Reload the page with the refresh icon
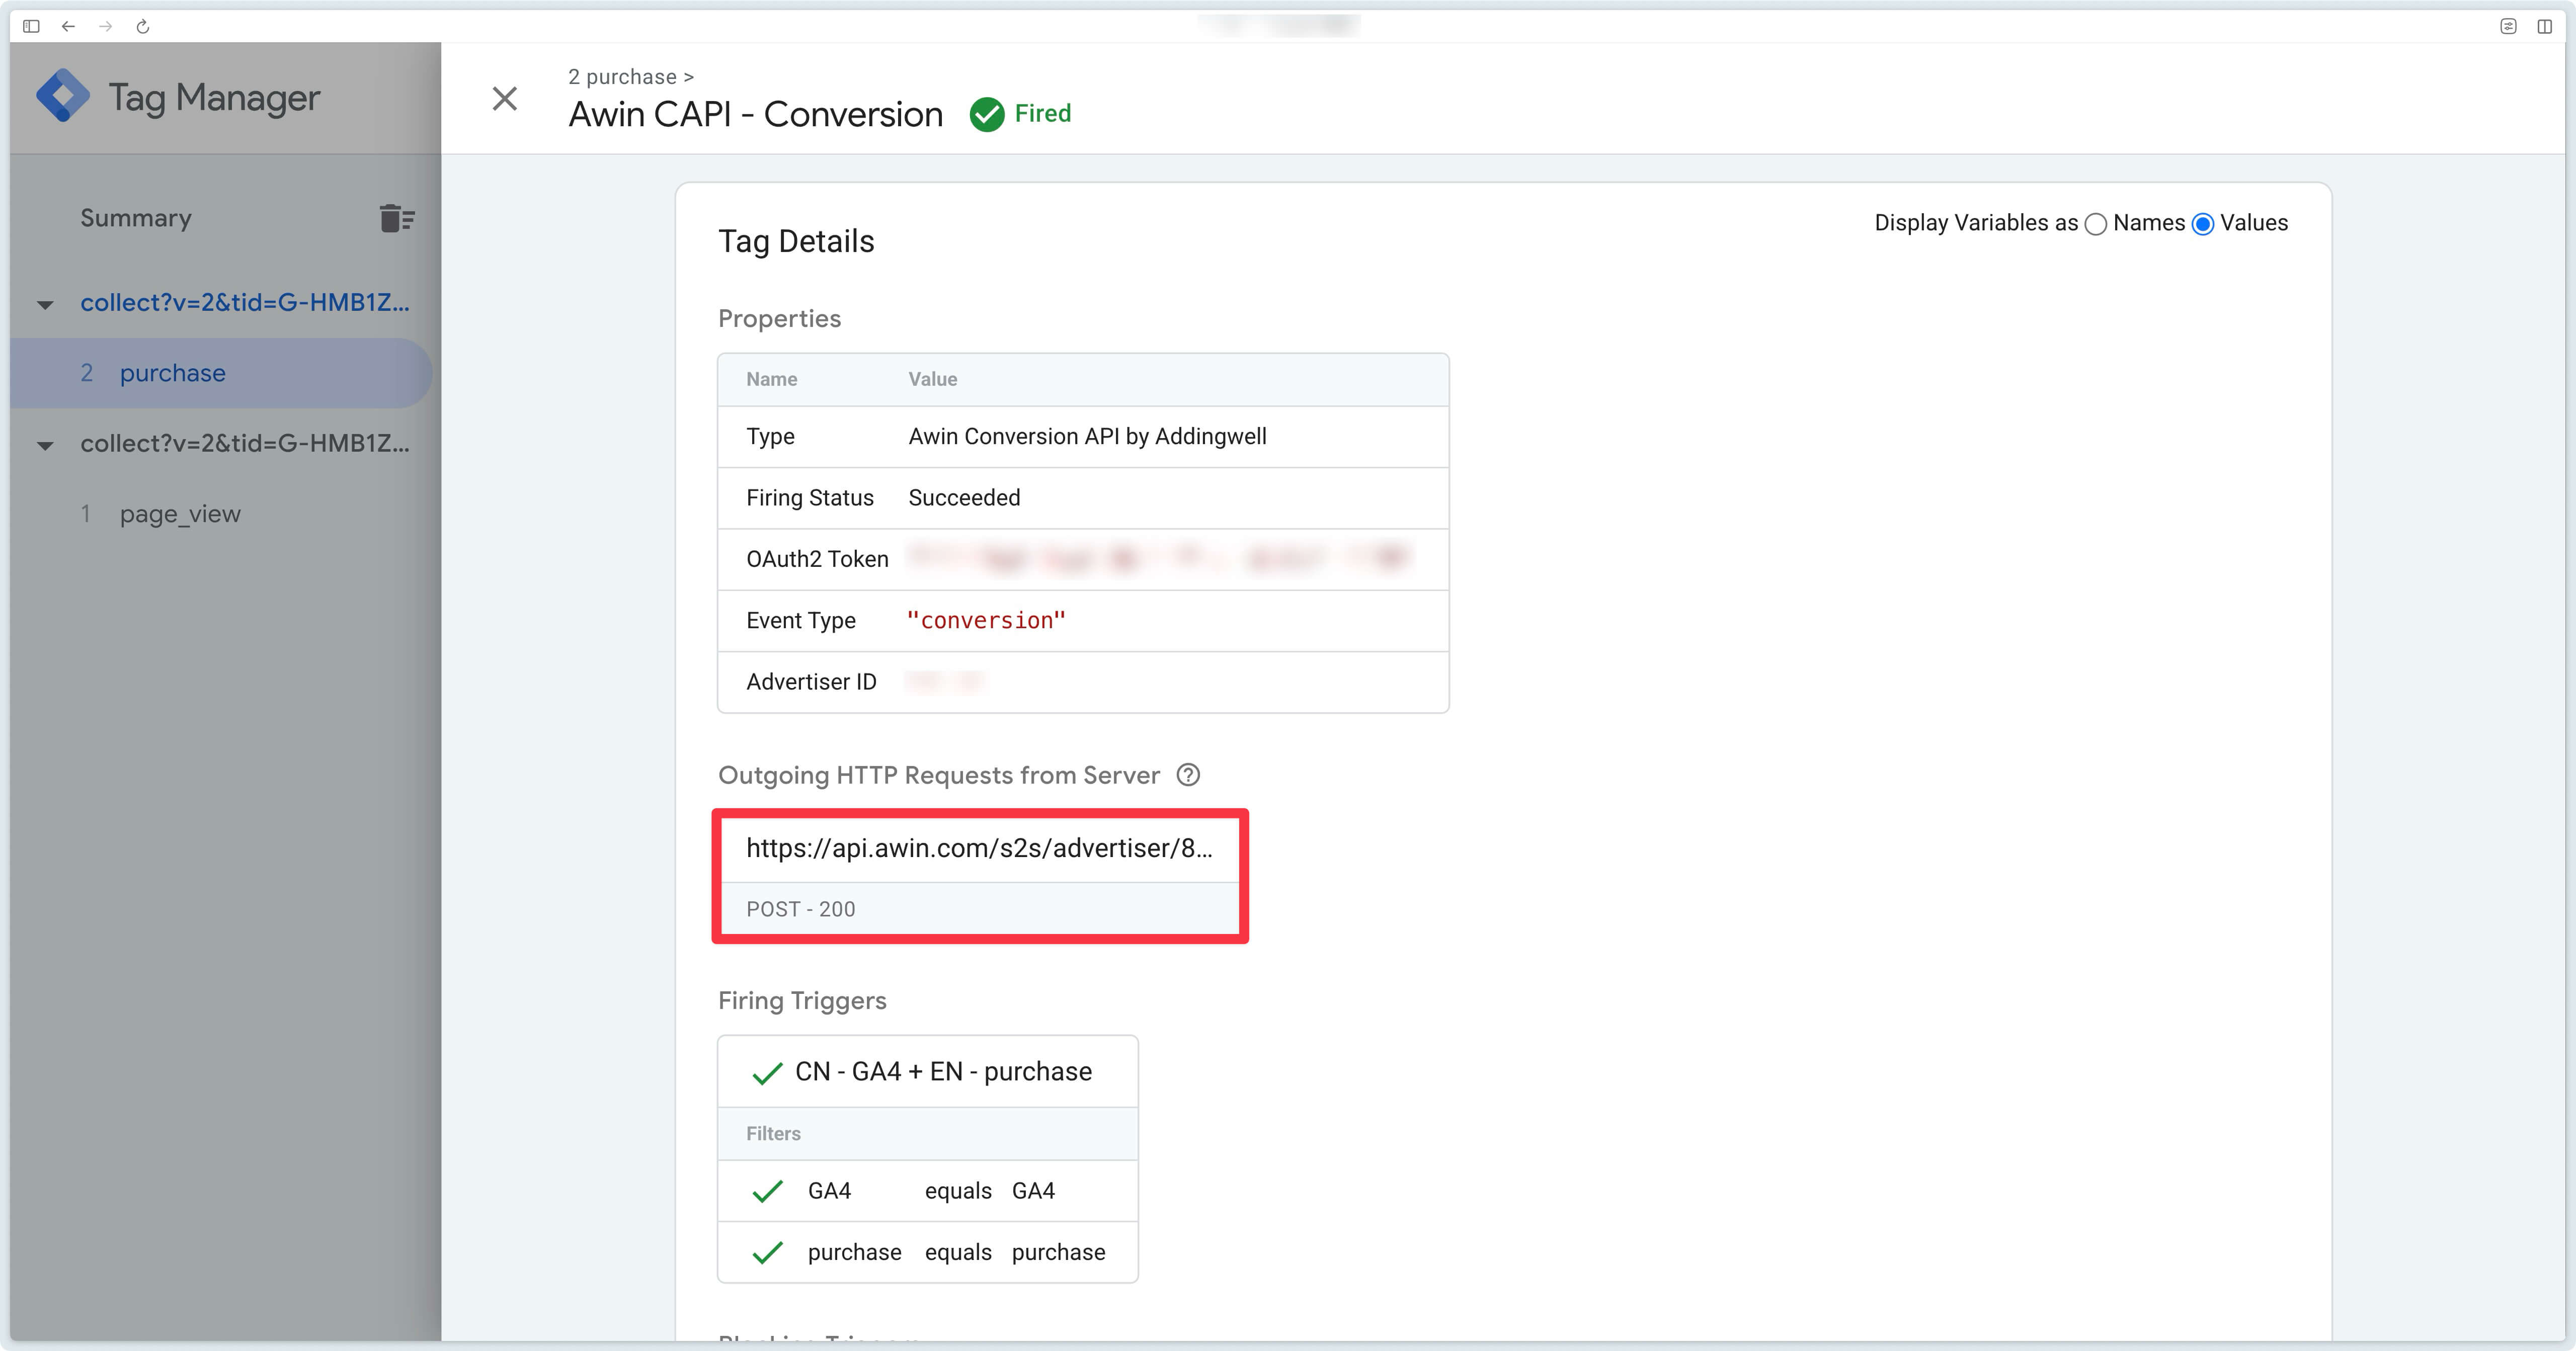 (143, 26)
